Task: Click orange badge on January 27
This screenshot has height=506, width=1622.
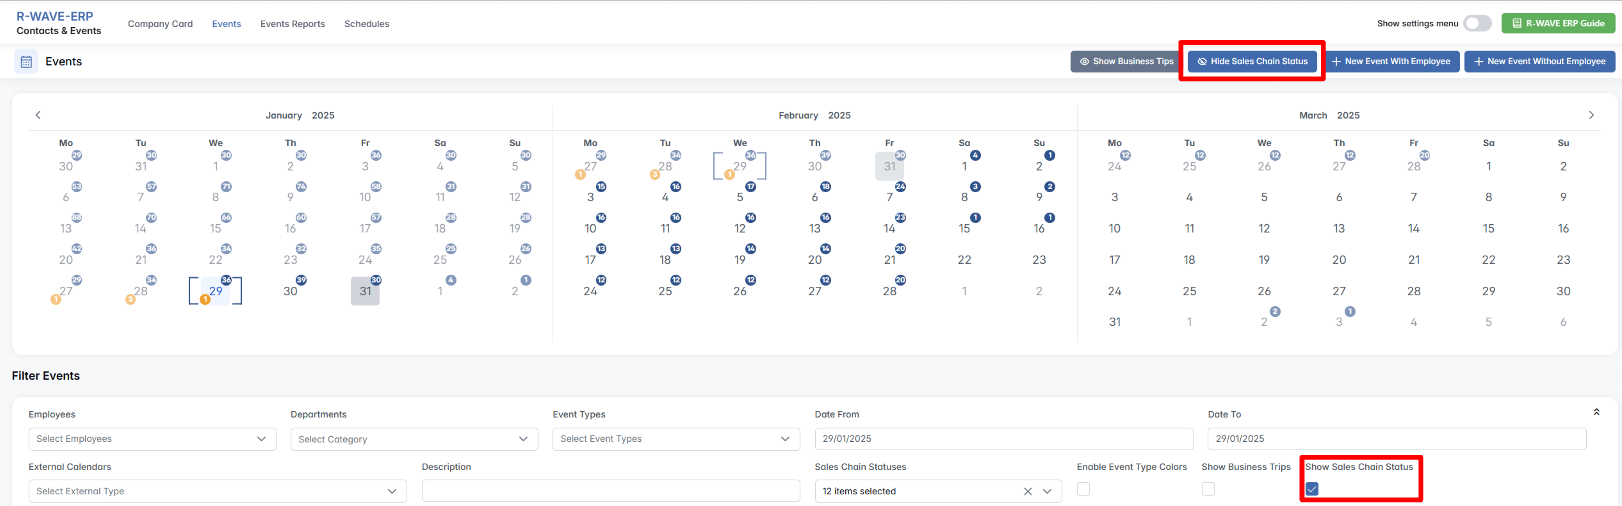Action: point(56,299)
